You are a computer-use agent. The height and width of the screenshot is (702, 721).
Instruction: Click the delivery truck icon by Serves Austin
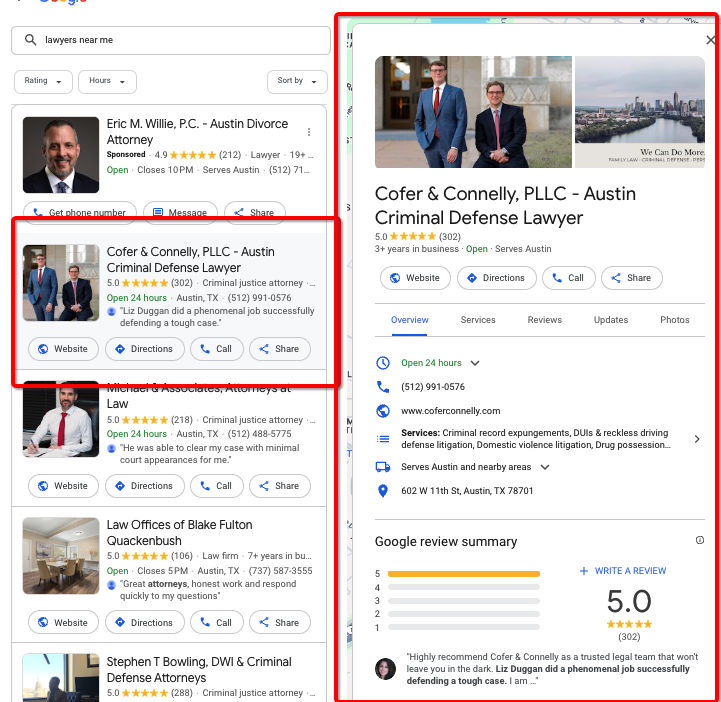(x=382, y=467)
